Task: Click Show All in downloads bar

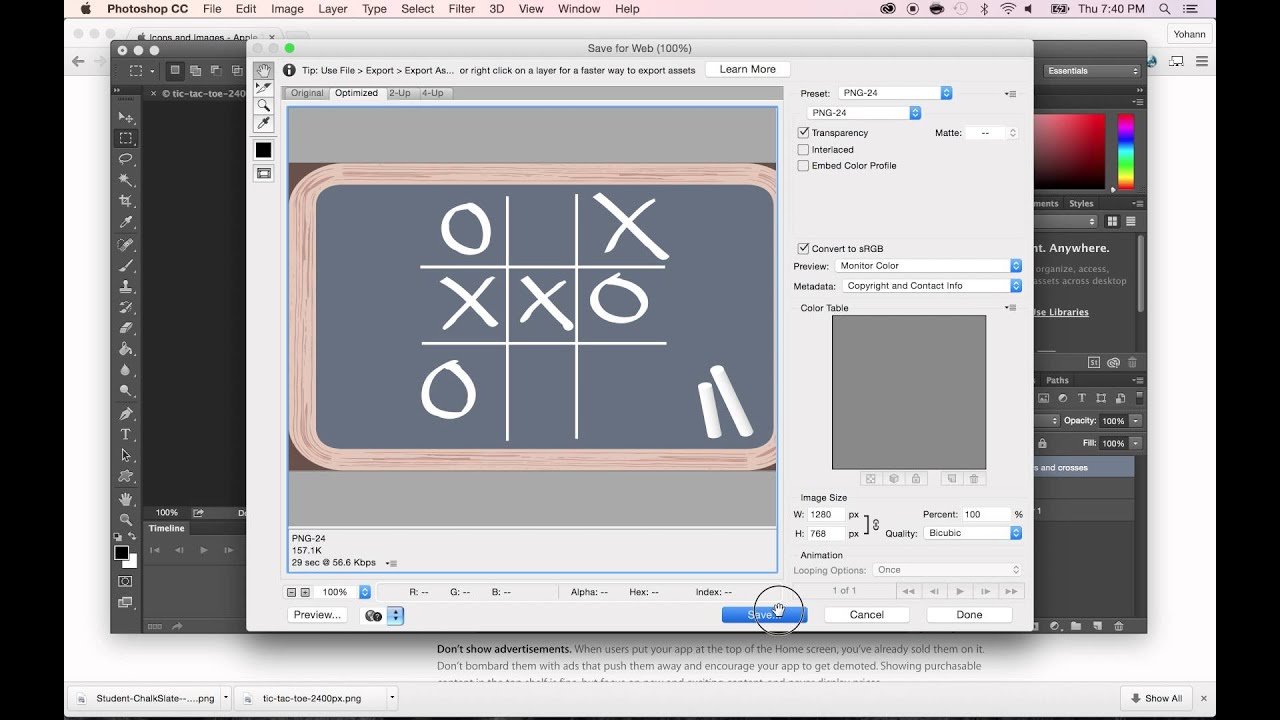Action: [x=1156, y=698]
